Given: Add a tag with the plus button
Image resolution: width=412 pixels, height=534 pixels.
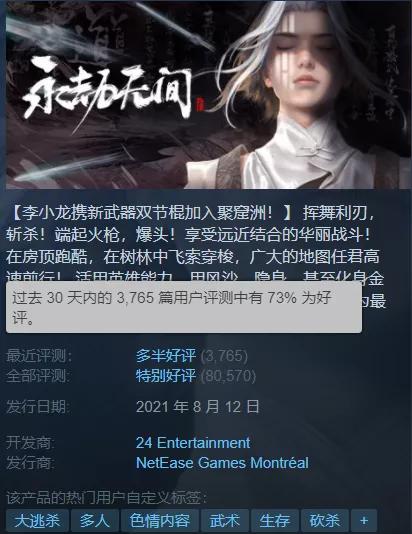Looking at the screenshot, I should point(364,521).
